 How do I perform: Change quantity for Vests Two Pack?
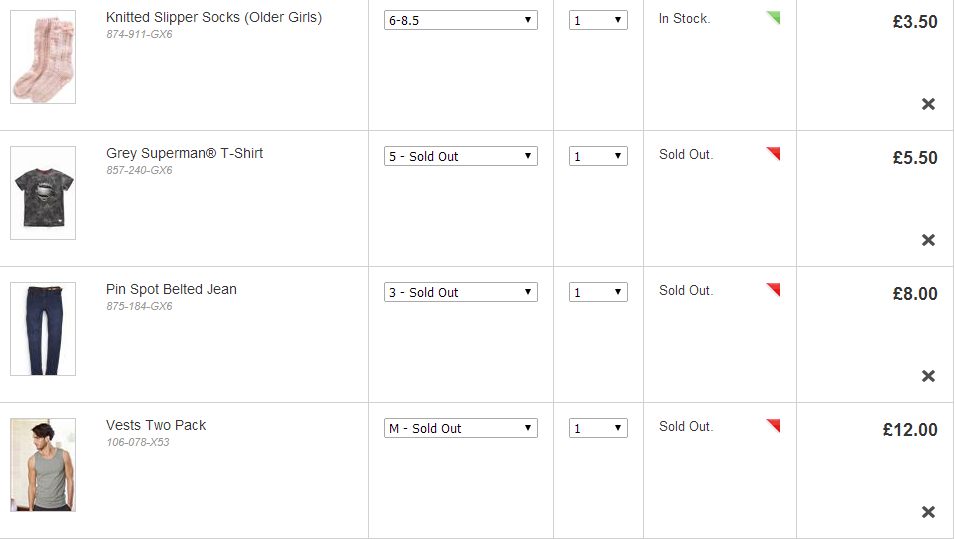598,428
